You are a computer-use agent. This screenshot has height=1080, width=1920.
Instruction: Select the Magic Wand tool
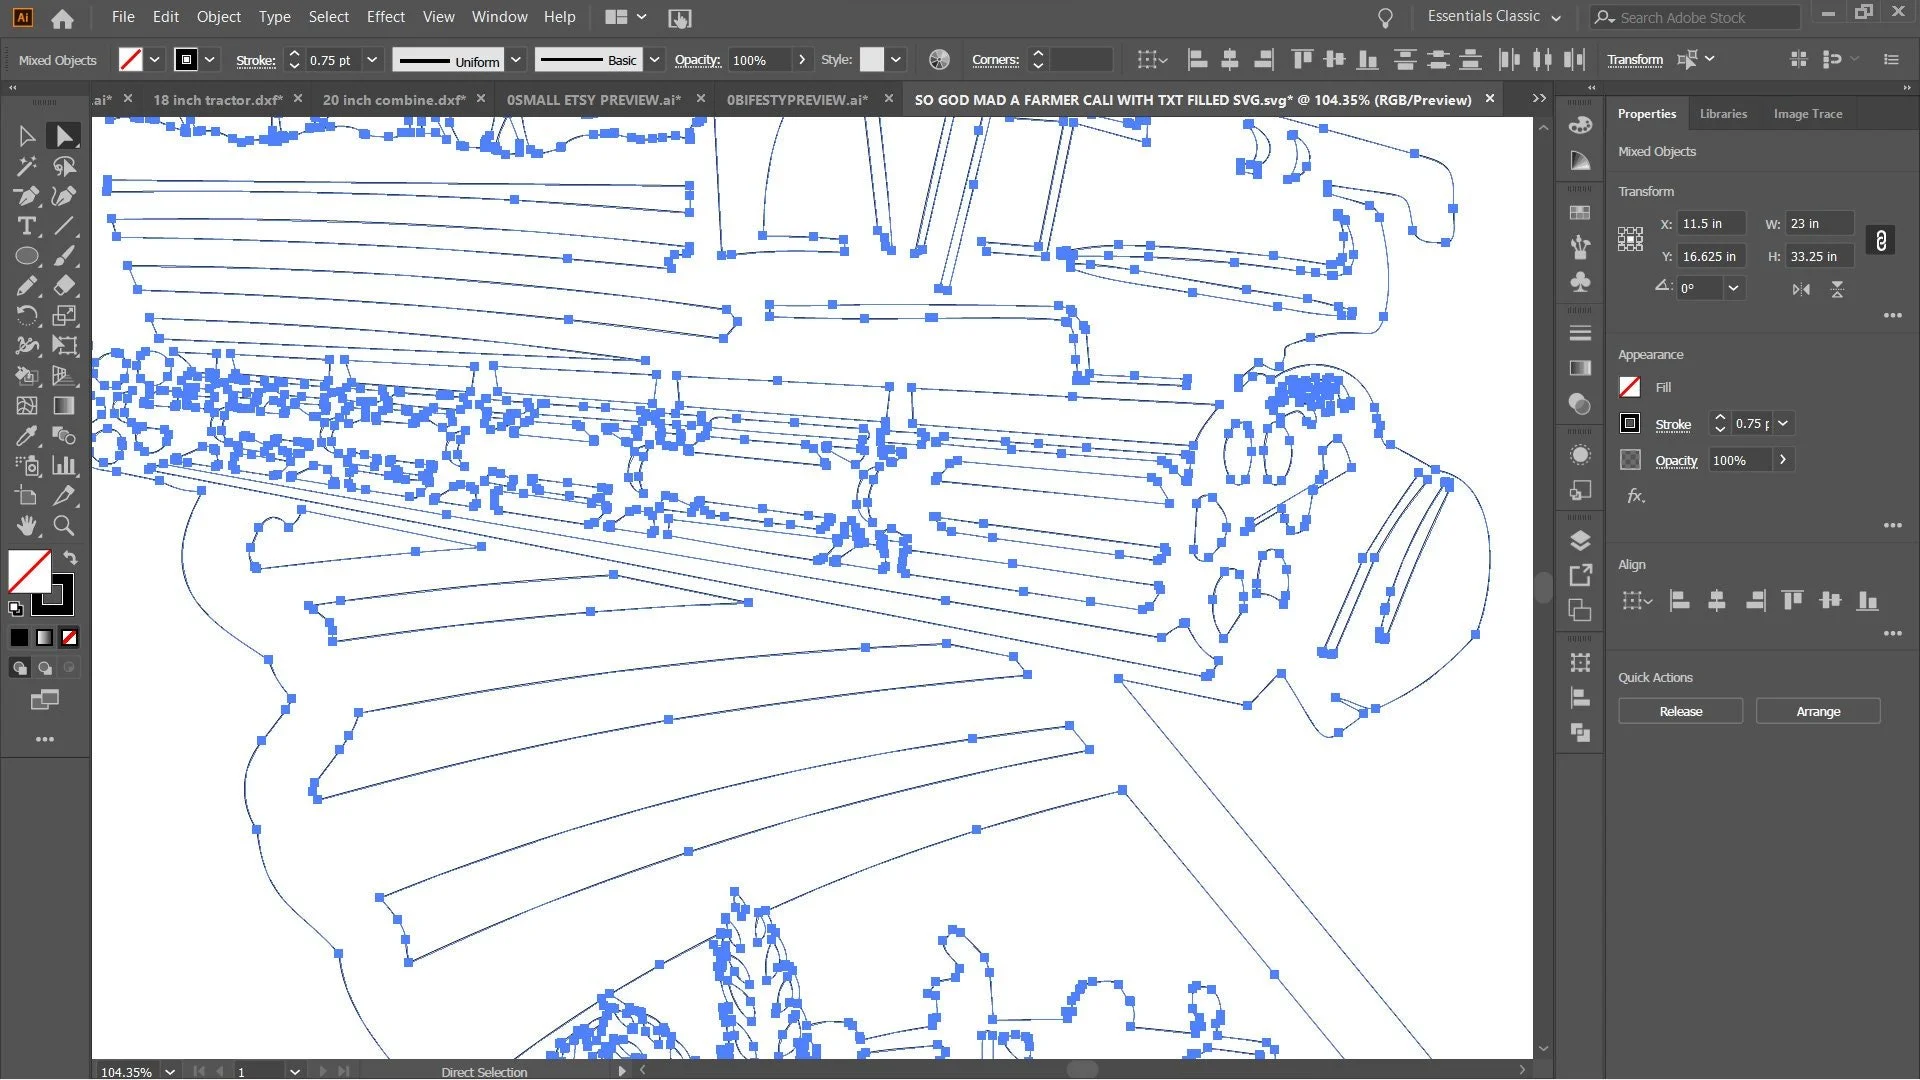[27, 166]
